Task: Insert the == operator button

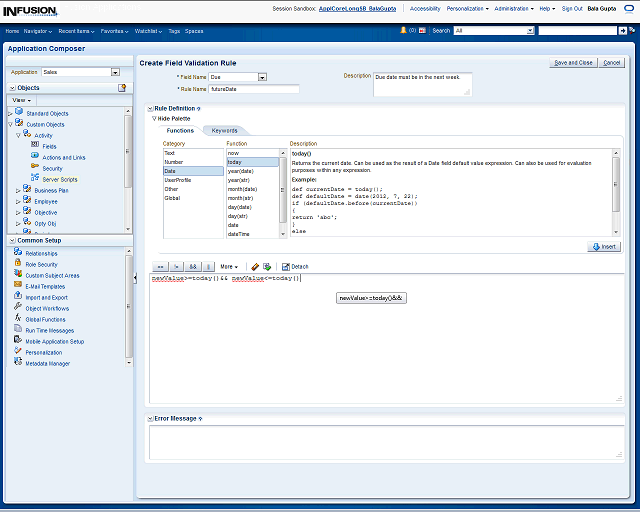Action: [x=159, y=267]
